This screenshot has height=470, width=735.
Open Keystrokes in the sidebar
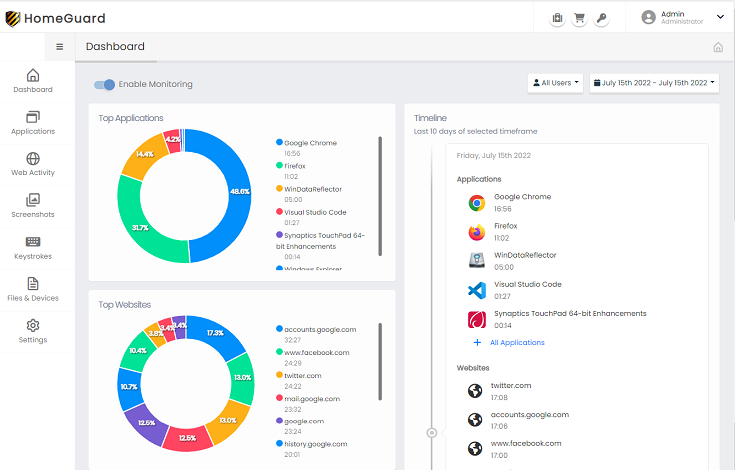tap(33, 248)
